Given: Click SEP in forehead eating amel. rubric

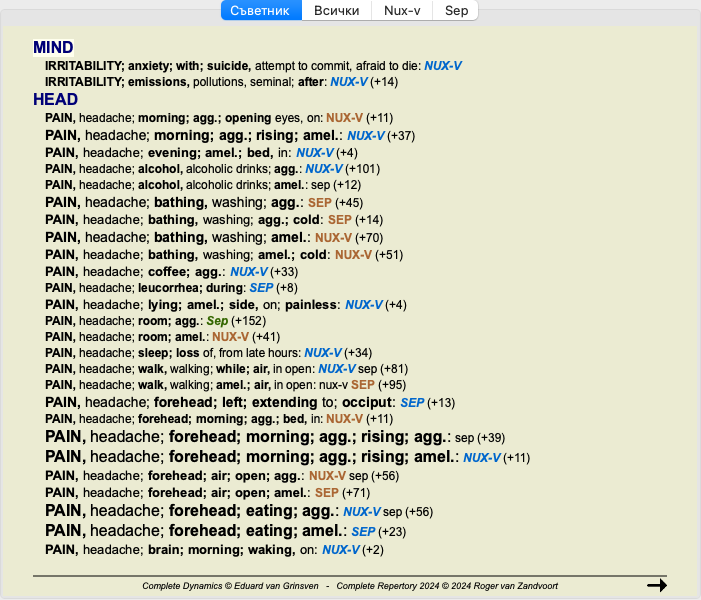Looking at the screenshot, I should [363, 531].
